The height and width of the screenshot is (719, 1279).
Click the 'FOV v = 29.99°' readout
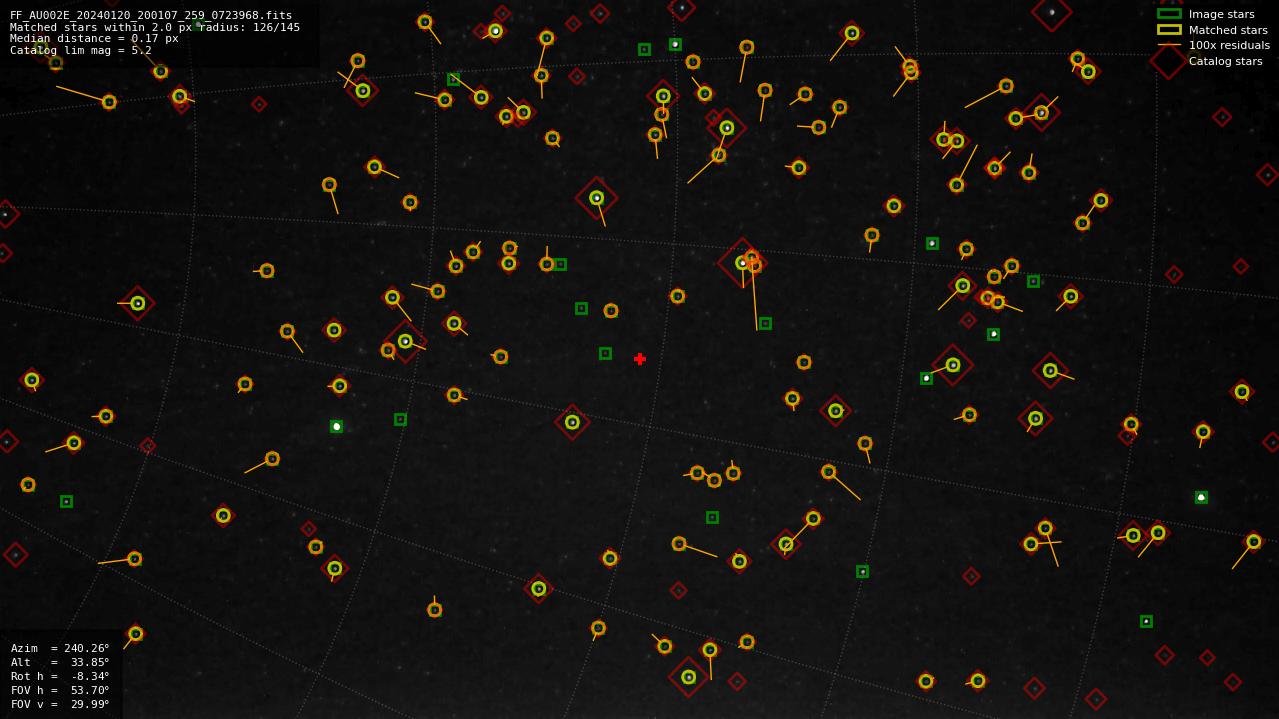[60, 704]
